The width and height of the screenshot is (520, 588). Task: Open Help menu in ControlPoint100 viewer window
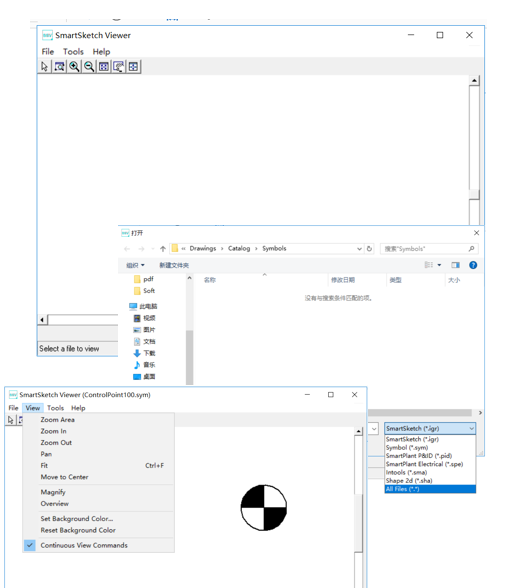point(78,408)
